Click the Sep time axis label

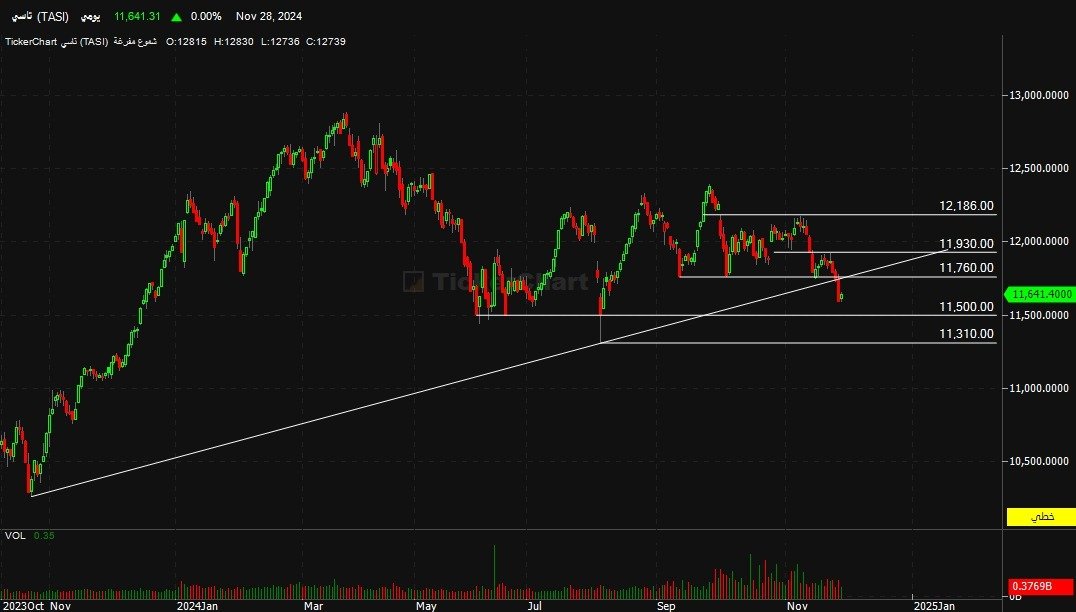[x=666, y=607]
